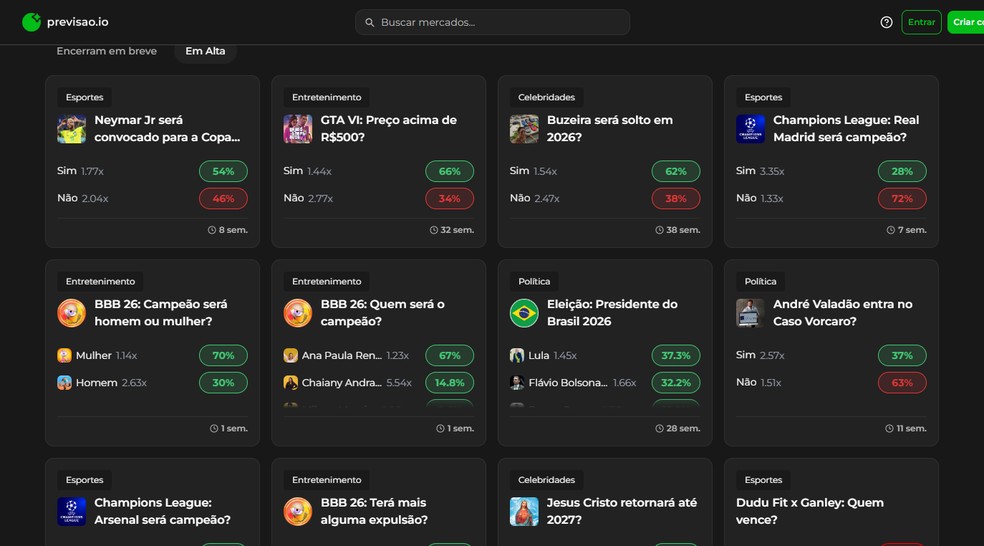Open Dudu Fit x Ganley market title
The width and height of the screenshot is (984, 546).
(810, 511)
